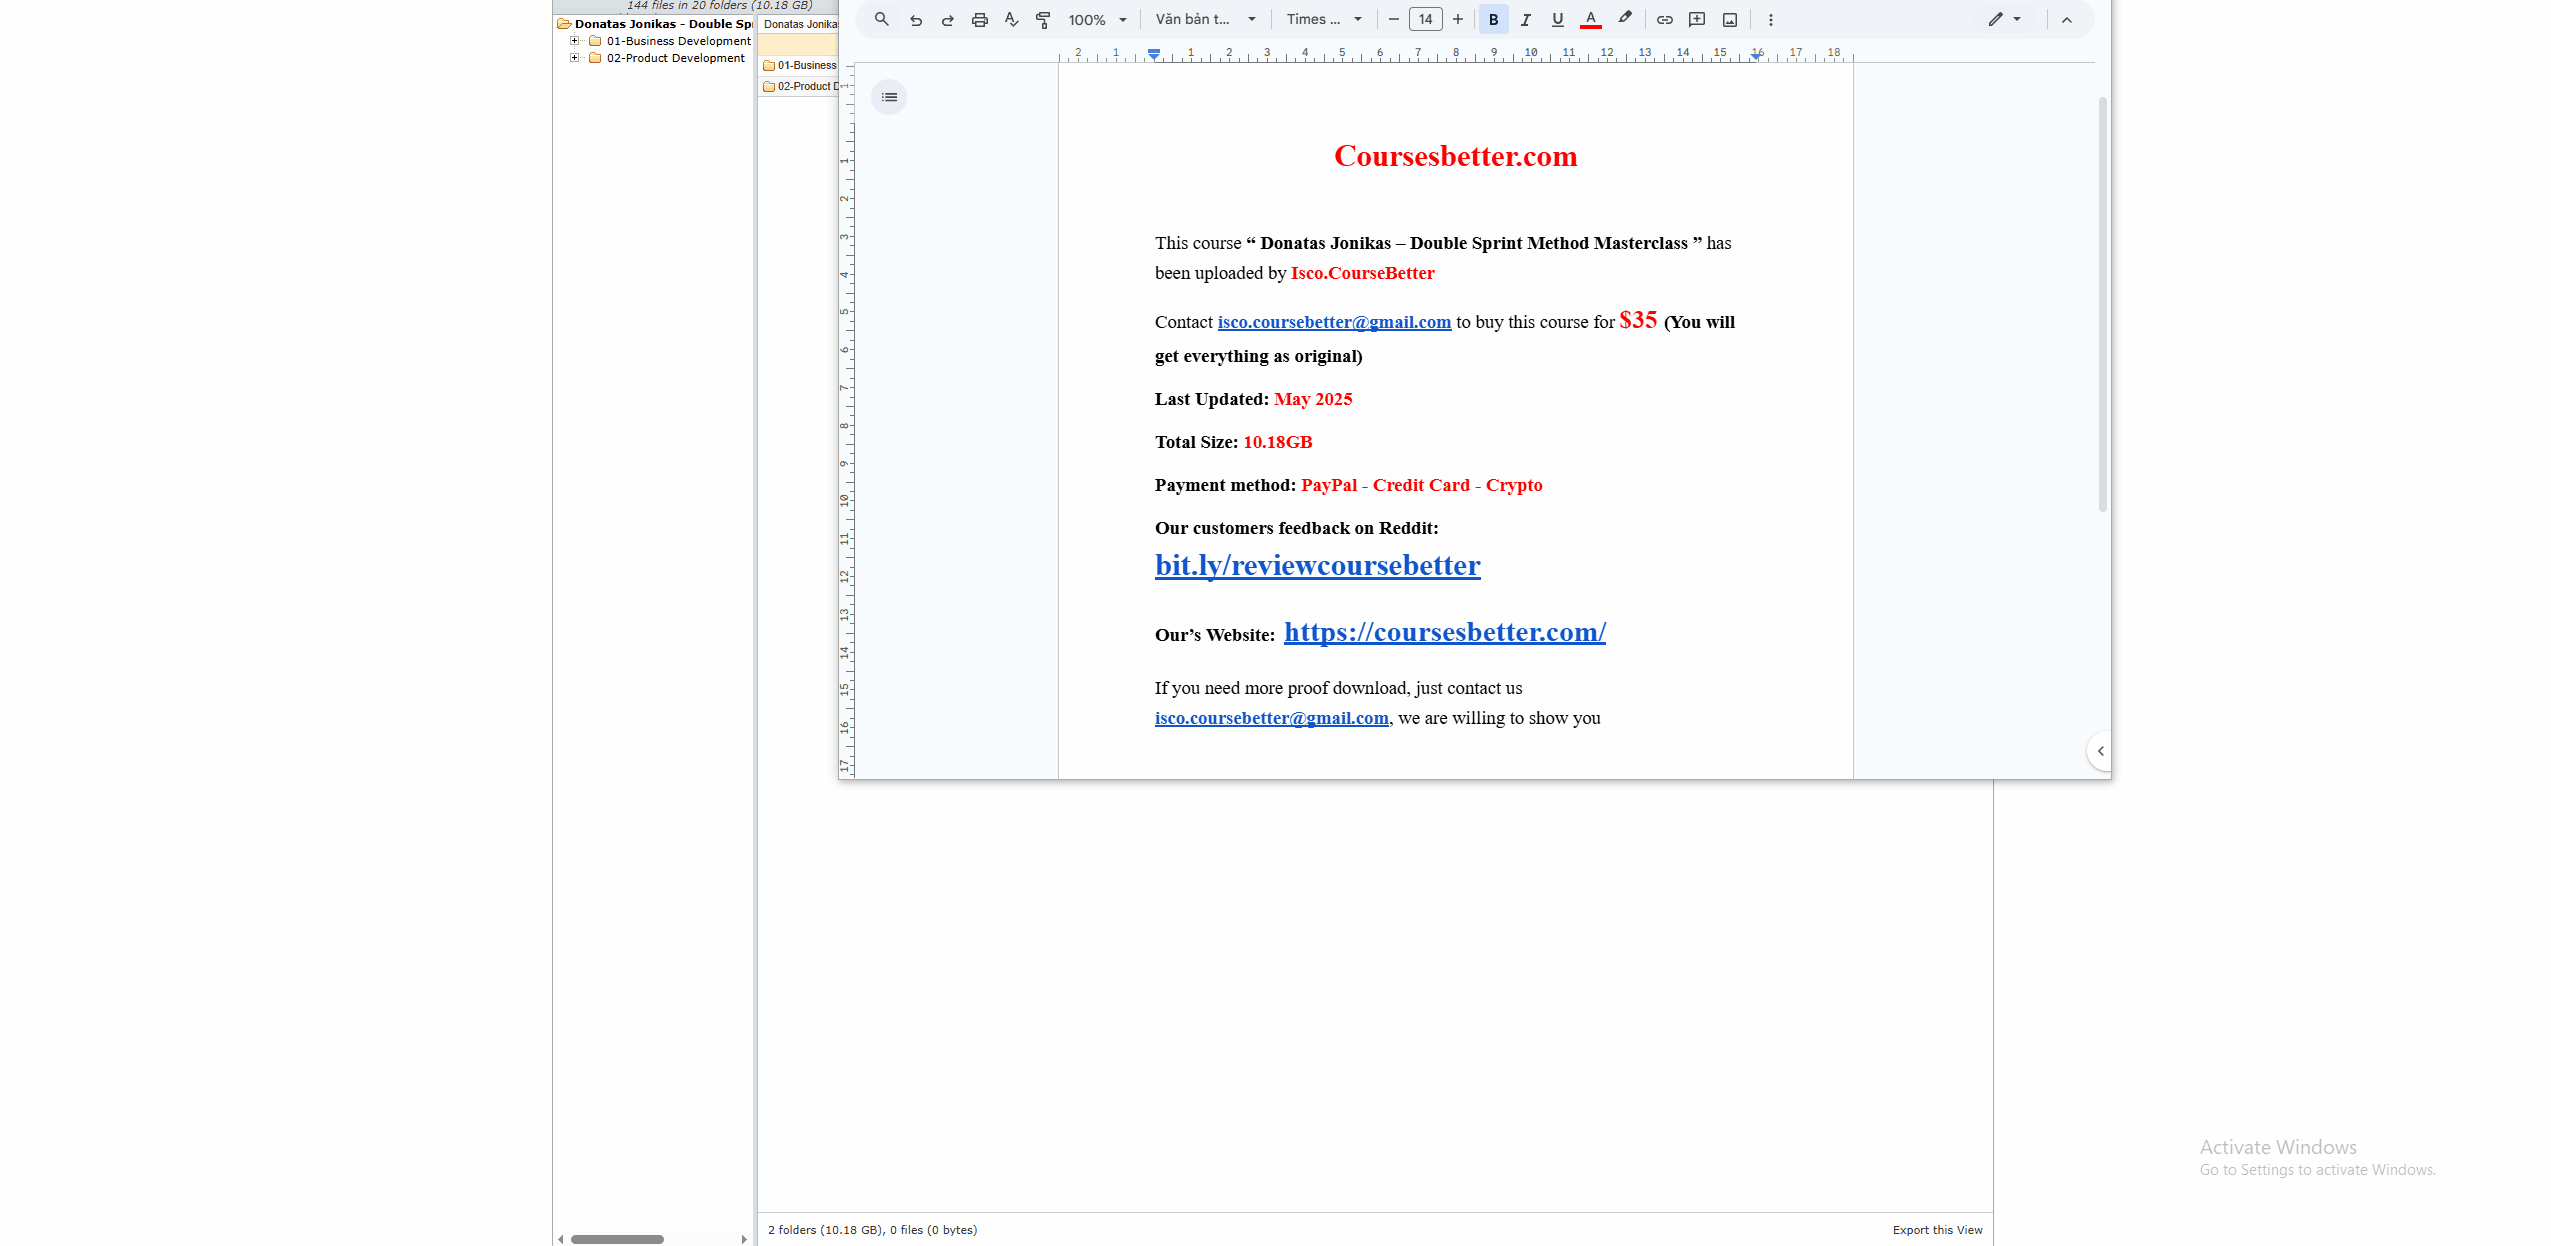Click the Export this View link

pos(1936,1230)
